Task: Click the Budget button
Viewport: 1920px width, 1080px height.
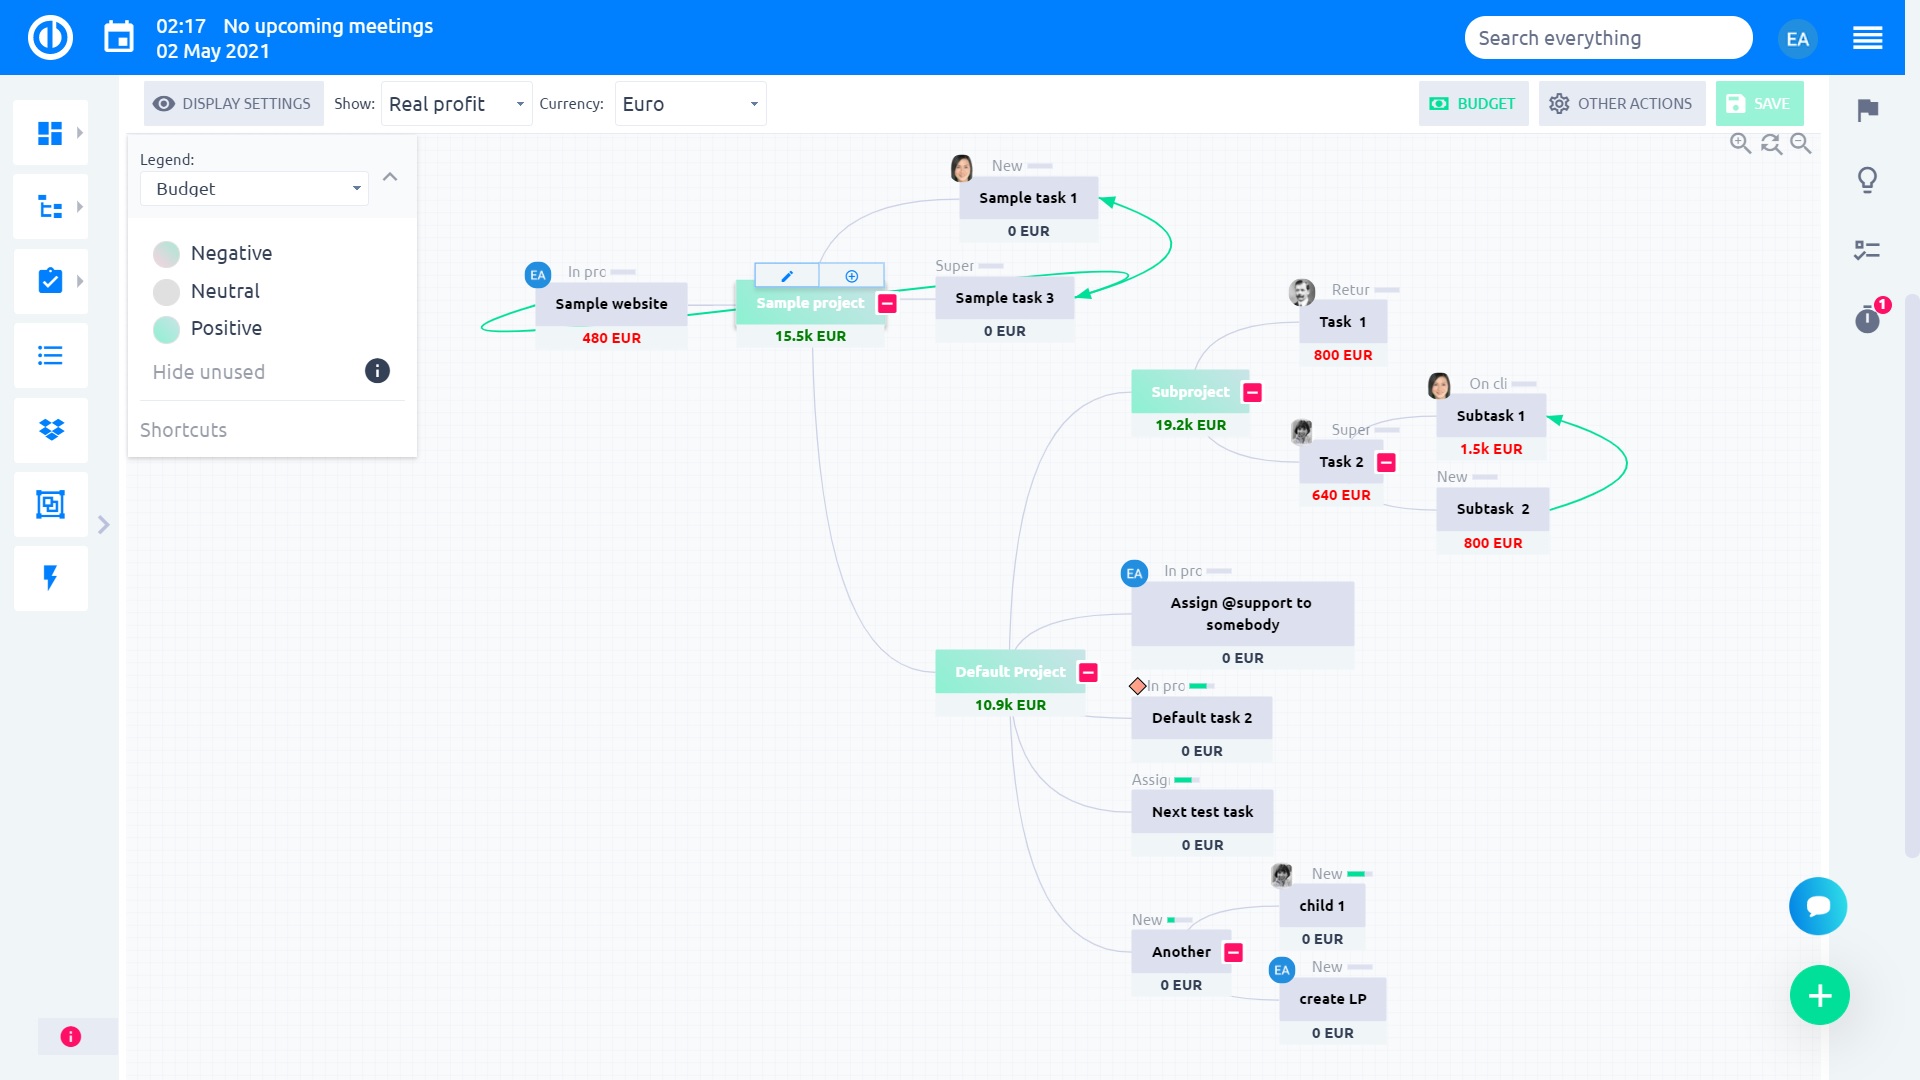Action: (1473, 104)
